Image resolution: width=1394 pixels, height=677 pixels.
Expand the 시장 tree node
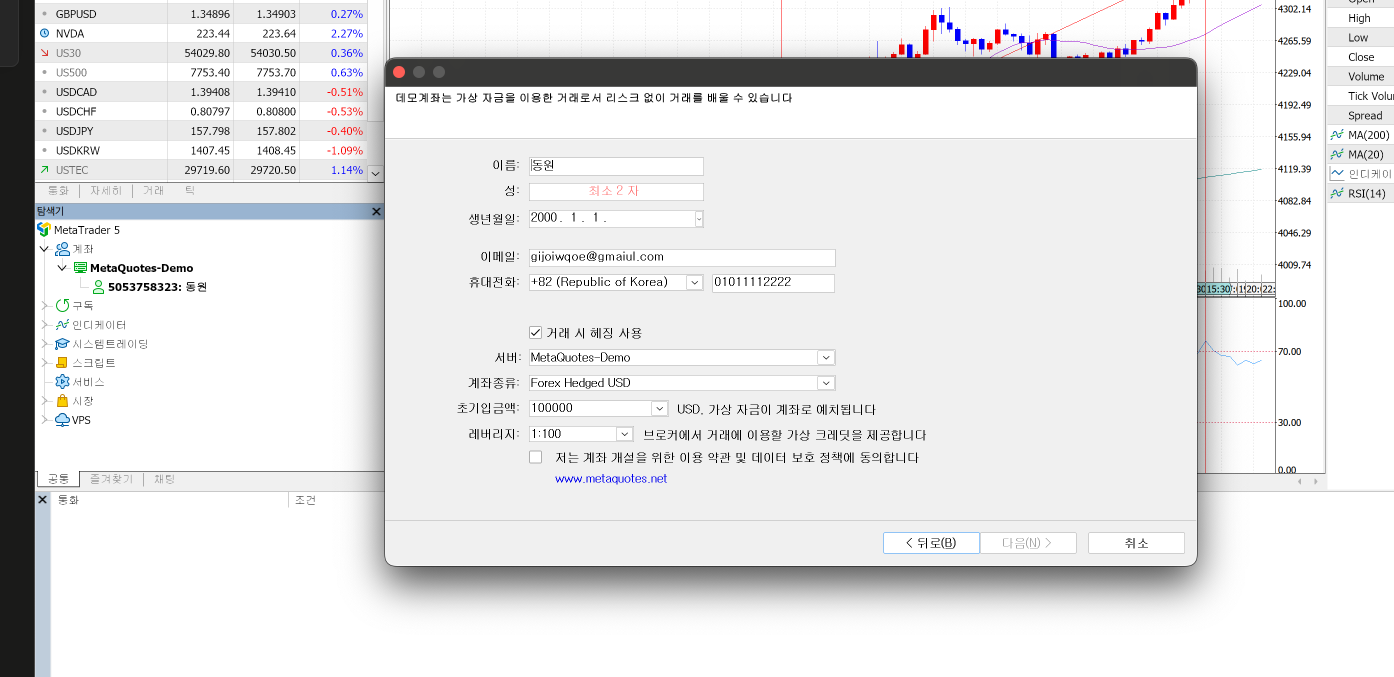click(44, 401)
